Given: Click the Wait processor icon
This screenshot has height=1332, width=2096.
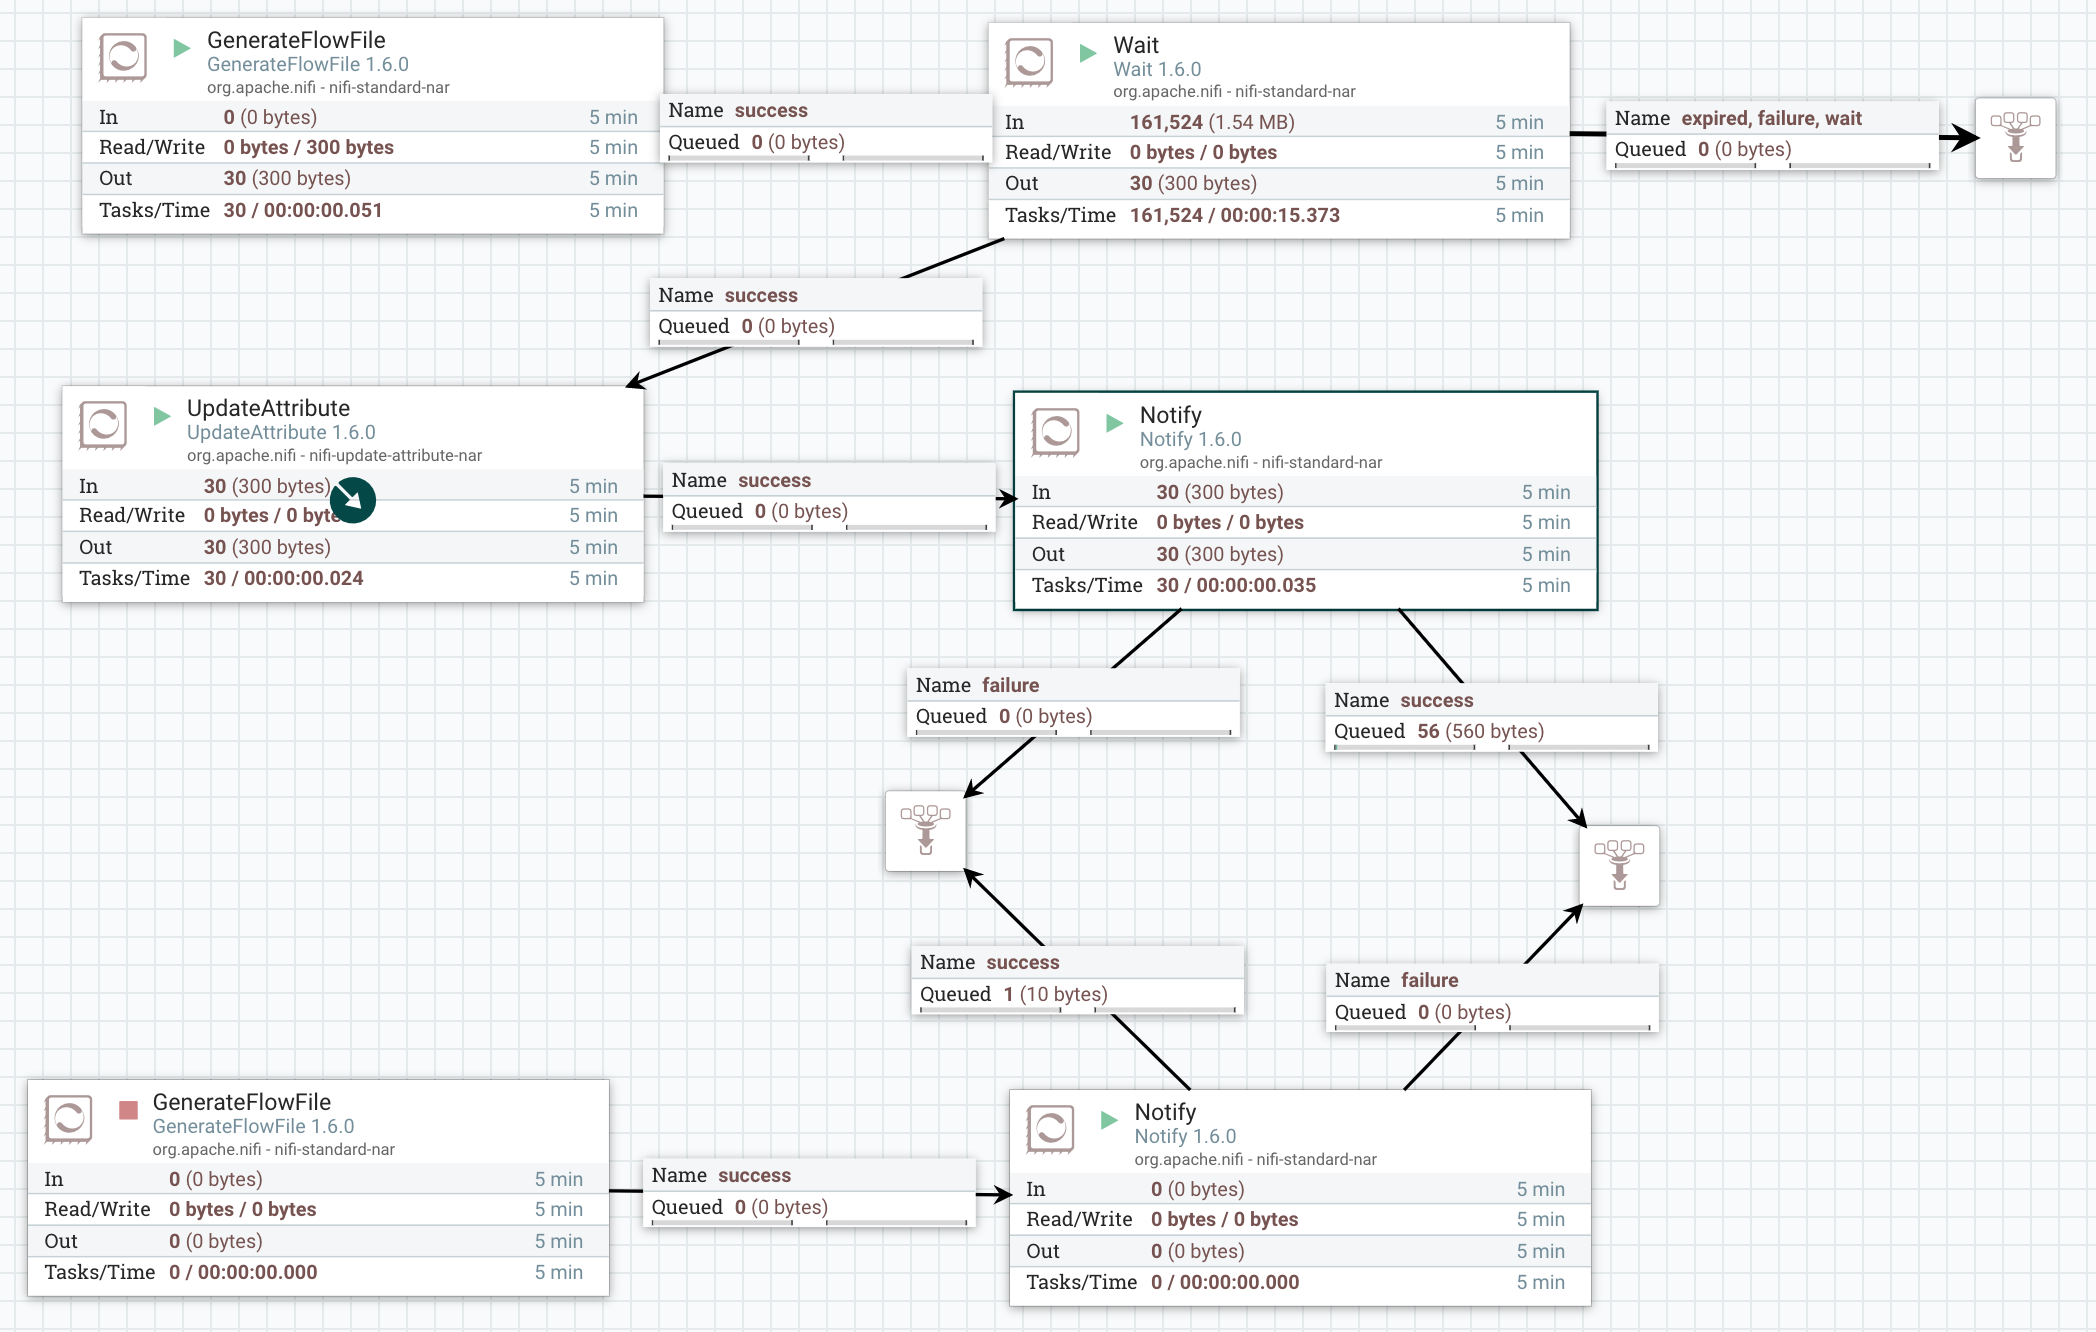Looking at the screenshot, I should point(1030,62).
